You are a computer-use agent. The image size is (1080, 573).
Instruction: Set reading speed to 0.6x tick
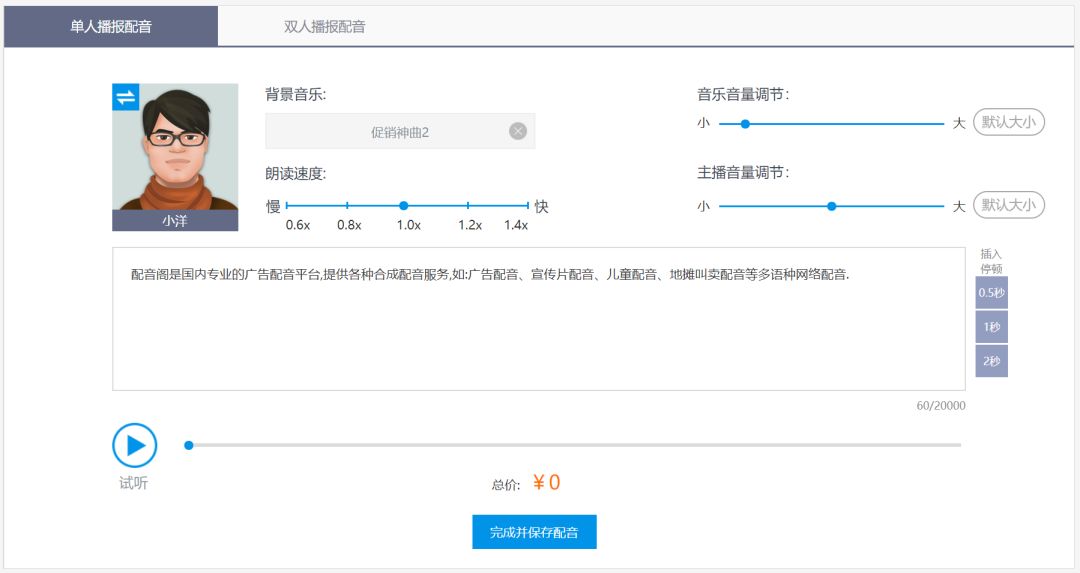click(x=287, y=205)
